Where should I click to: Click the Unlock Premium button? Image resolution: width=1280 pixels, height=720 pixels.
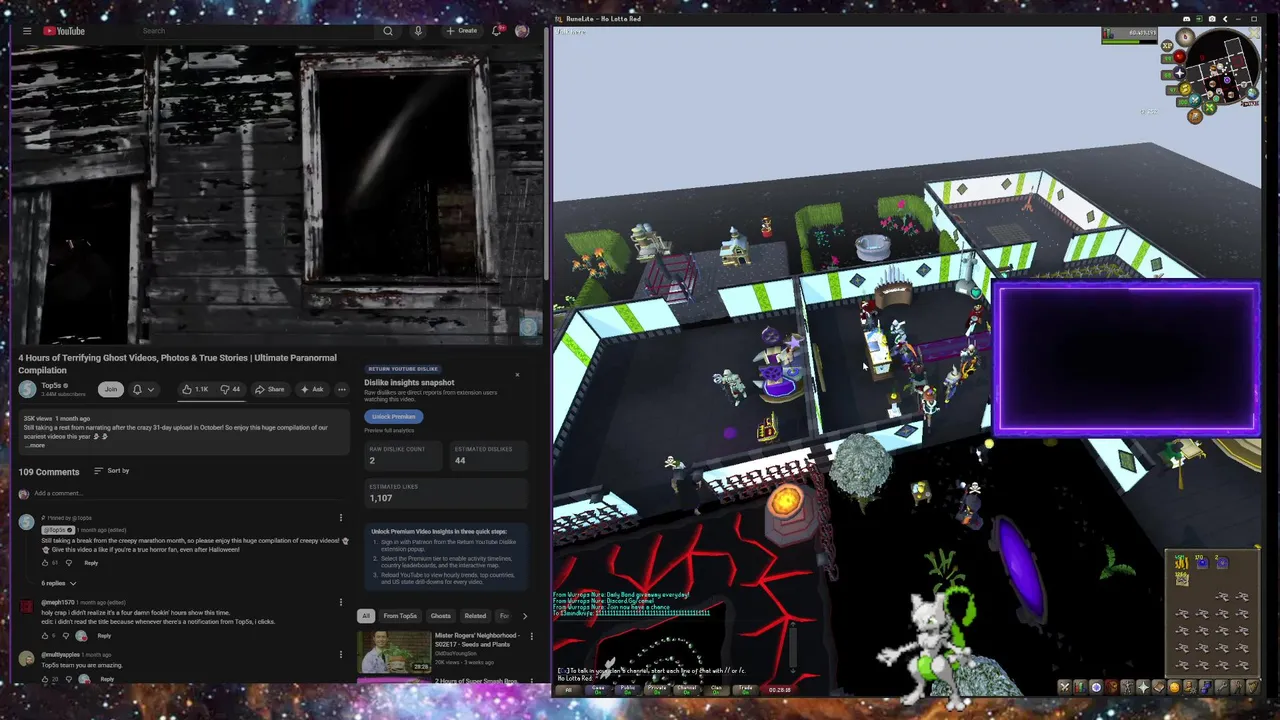pyautogui.click(x=393, y=417)
